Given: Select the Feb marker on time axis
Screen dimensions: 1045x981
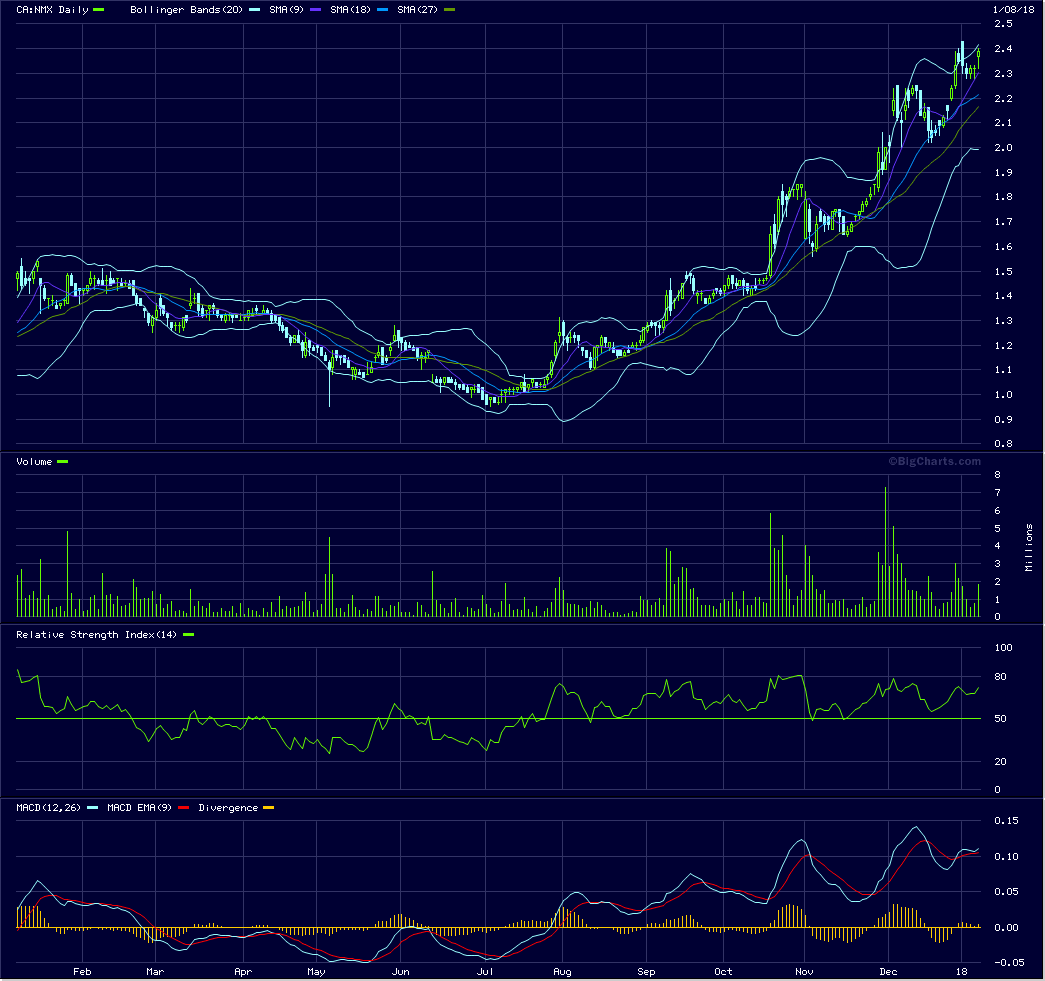Looking at the screenshot, I should pos(82,971).
